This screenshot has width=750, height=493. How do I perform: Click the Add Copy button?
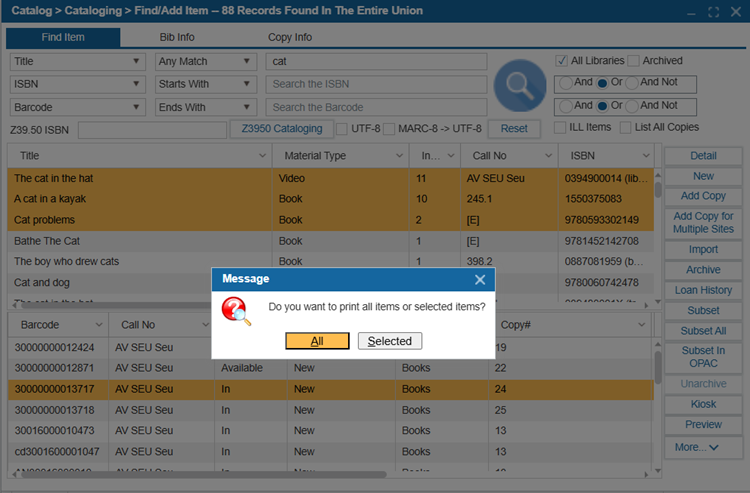[703, 196]
